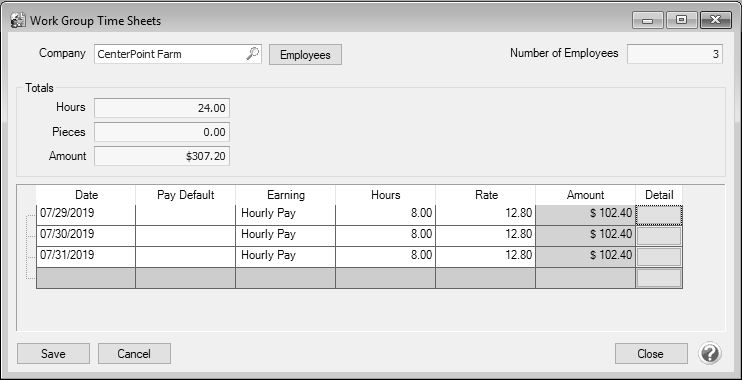The width and height of the screenshot is (742, 380).
Task: Click the Company lookup magnifier icon
Action: [x=253, y=54]
